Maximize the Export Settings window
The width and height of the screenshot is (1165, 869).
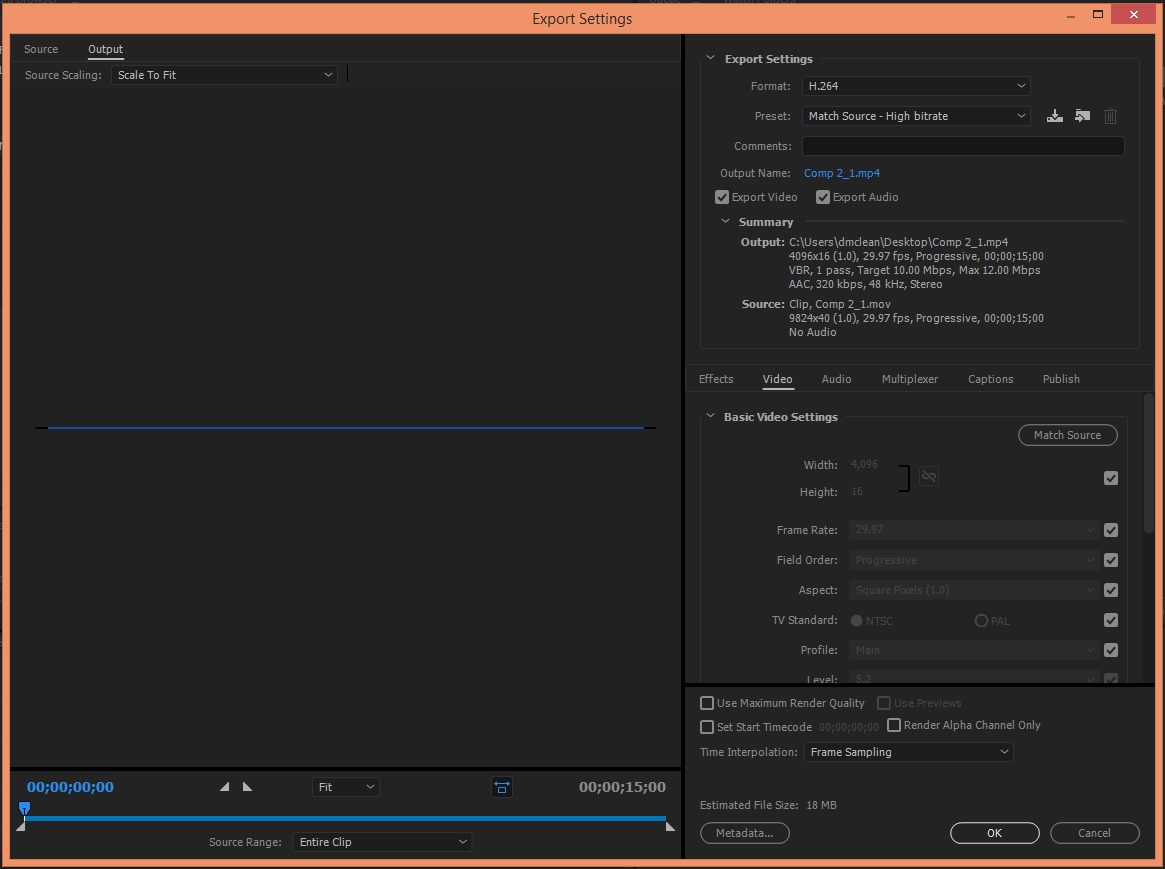point(1097,14)
